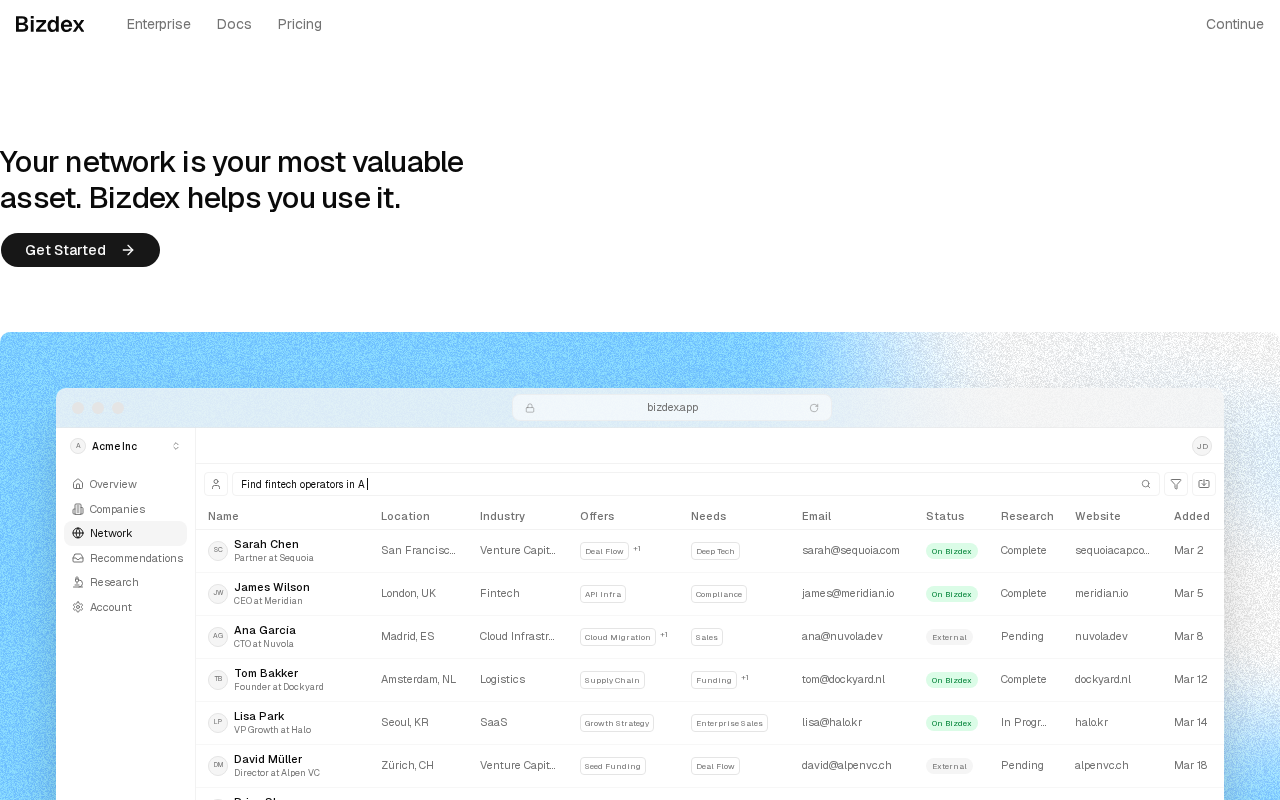Image resolution: width=1280 pixels, height=800 pixels.
Task: Select the Tom Bakker name
Action: pyautogui.click(x=266, y=673)
